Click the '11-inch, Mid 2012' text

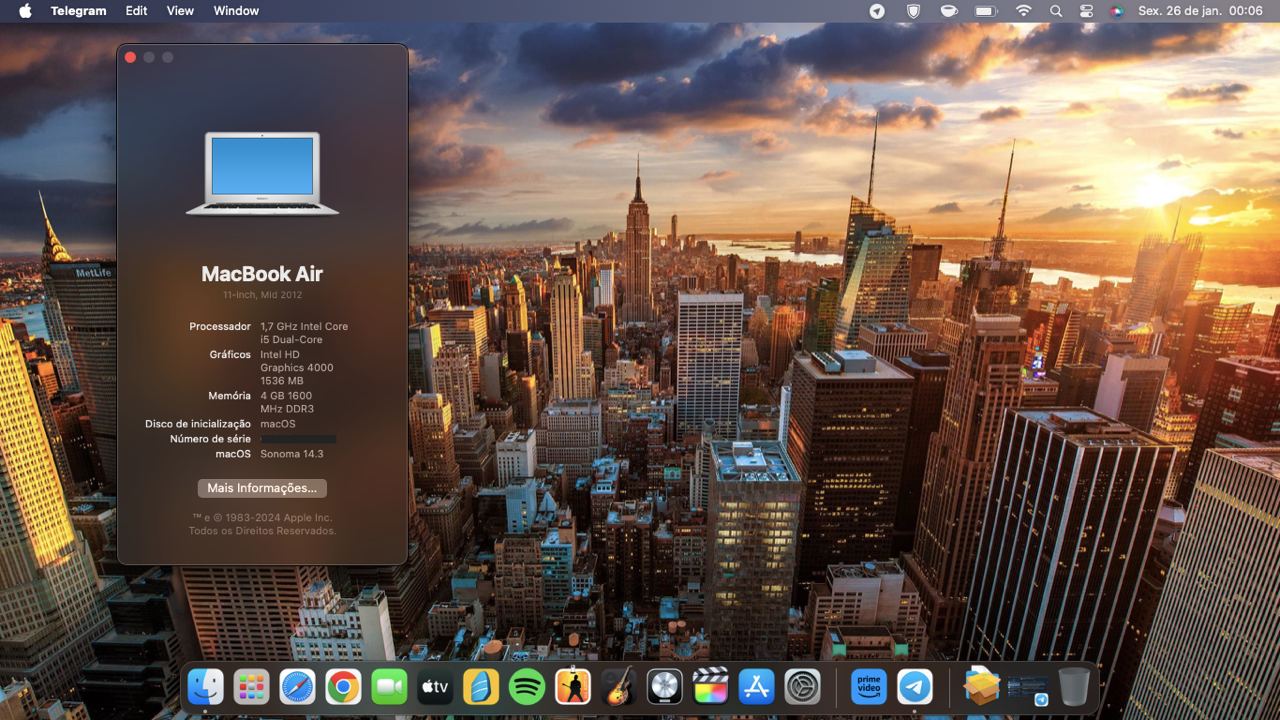coord(262,295)
